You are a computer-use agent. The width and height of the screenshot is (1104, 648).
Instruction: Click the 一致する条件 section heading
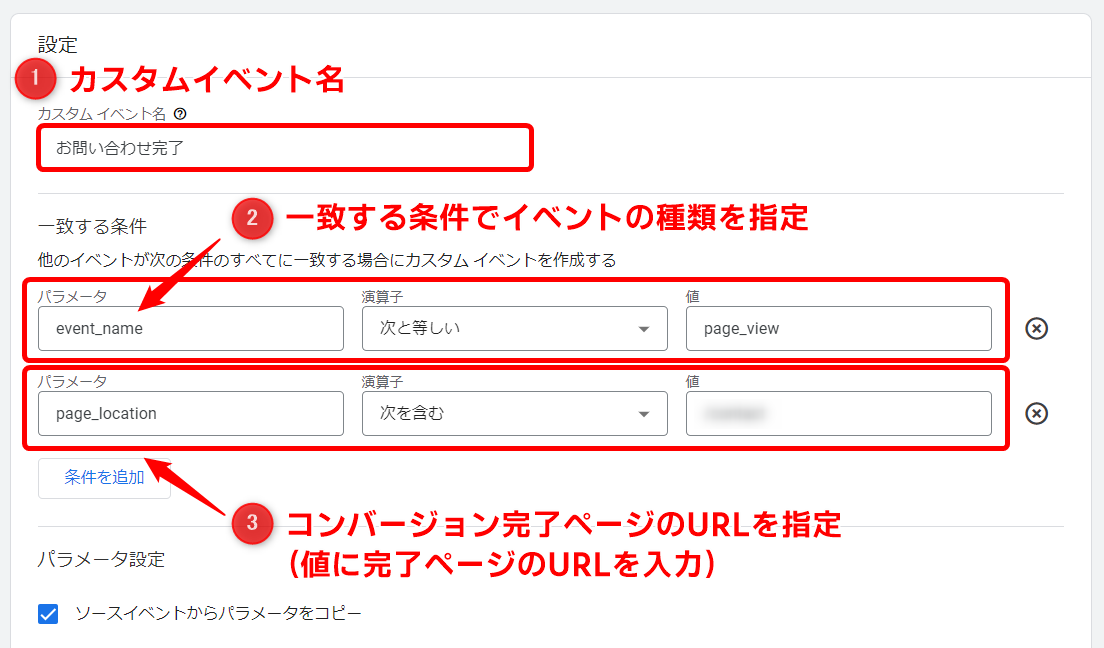coord(92,227)
